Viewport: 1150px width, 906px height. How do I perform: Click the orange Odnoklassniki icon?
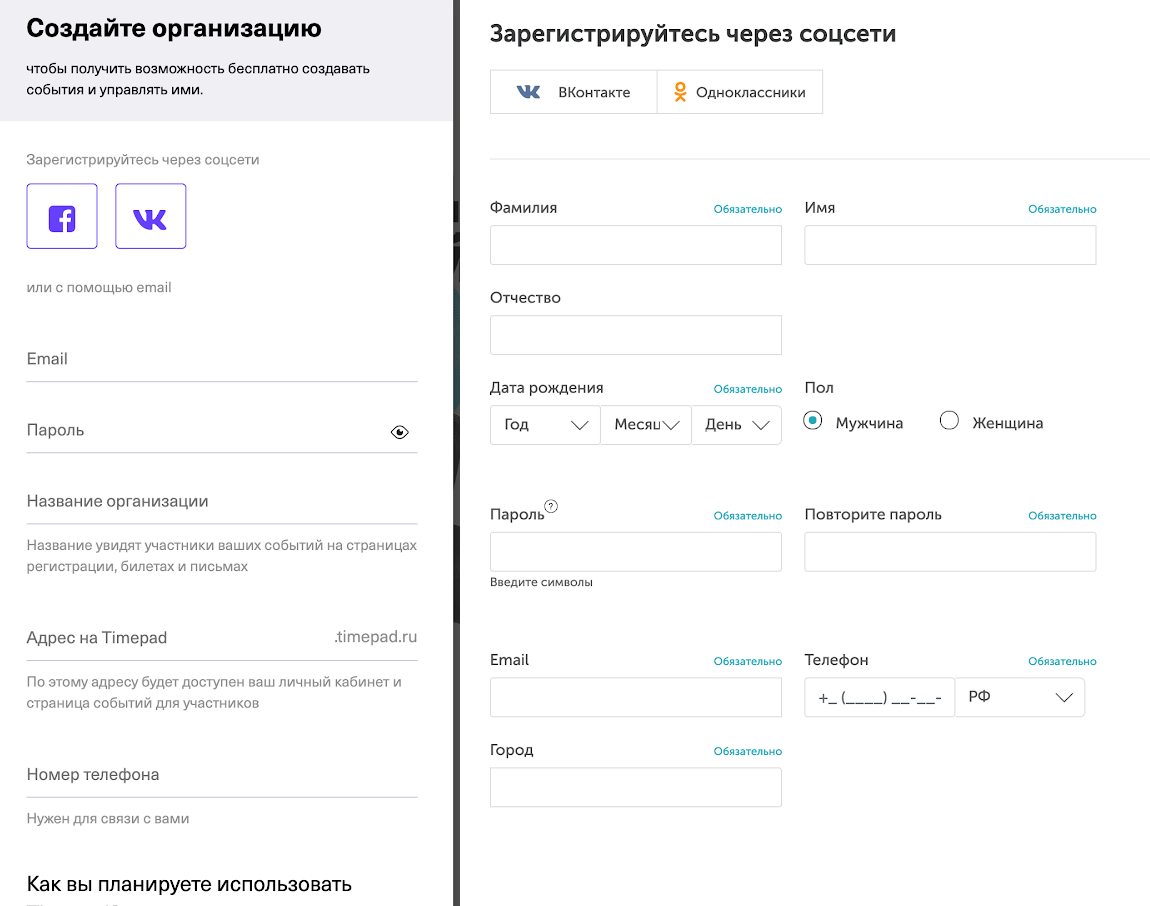pyautogui.click(x=679, y=91)
